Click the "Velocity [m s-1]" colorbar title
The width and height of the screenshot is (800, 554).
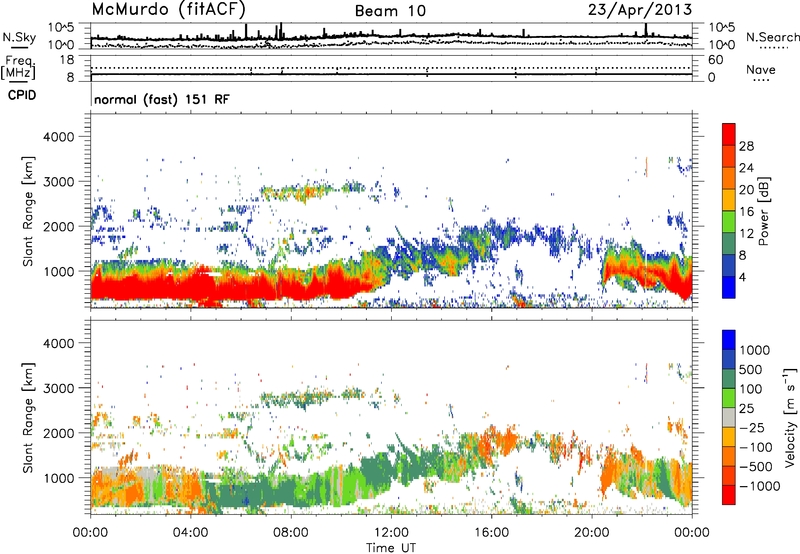[790, 417]
